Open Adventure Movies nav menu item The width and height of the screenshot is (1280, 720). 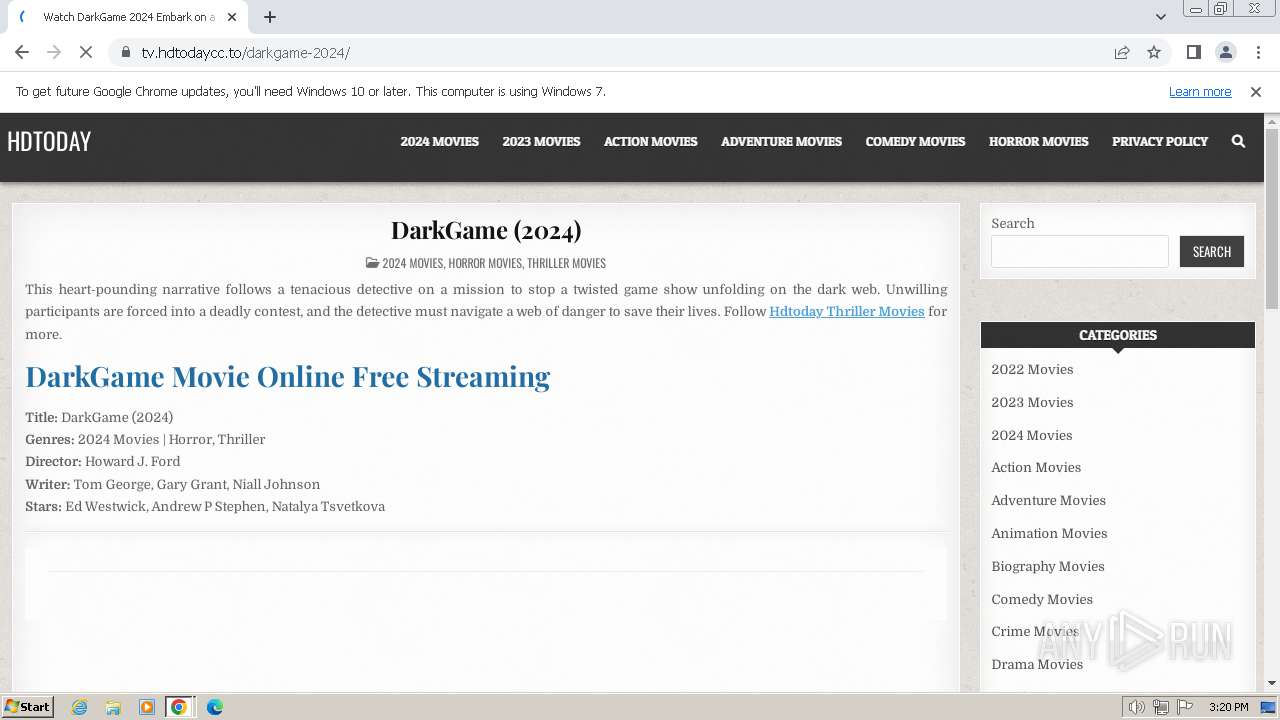(782, 141)
